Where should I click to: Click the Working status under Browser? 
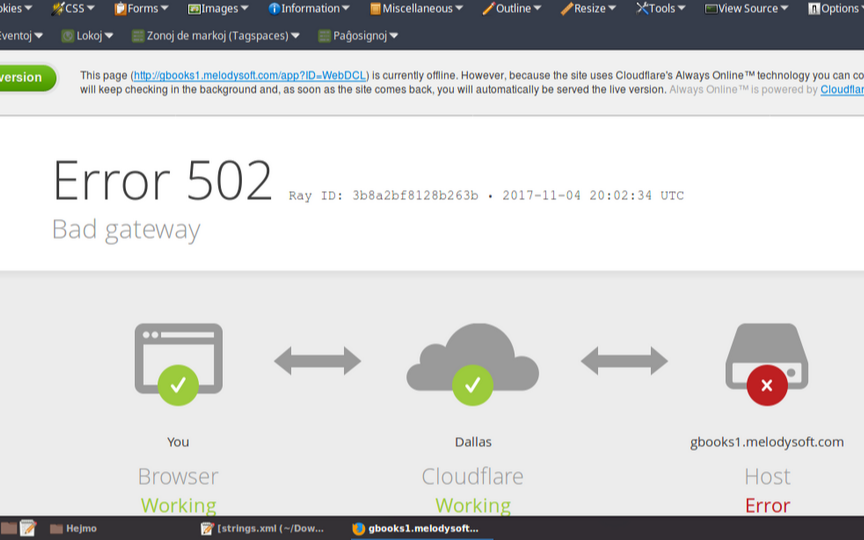point(179,505)
